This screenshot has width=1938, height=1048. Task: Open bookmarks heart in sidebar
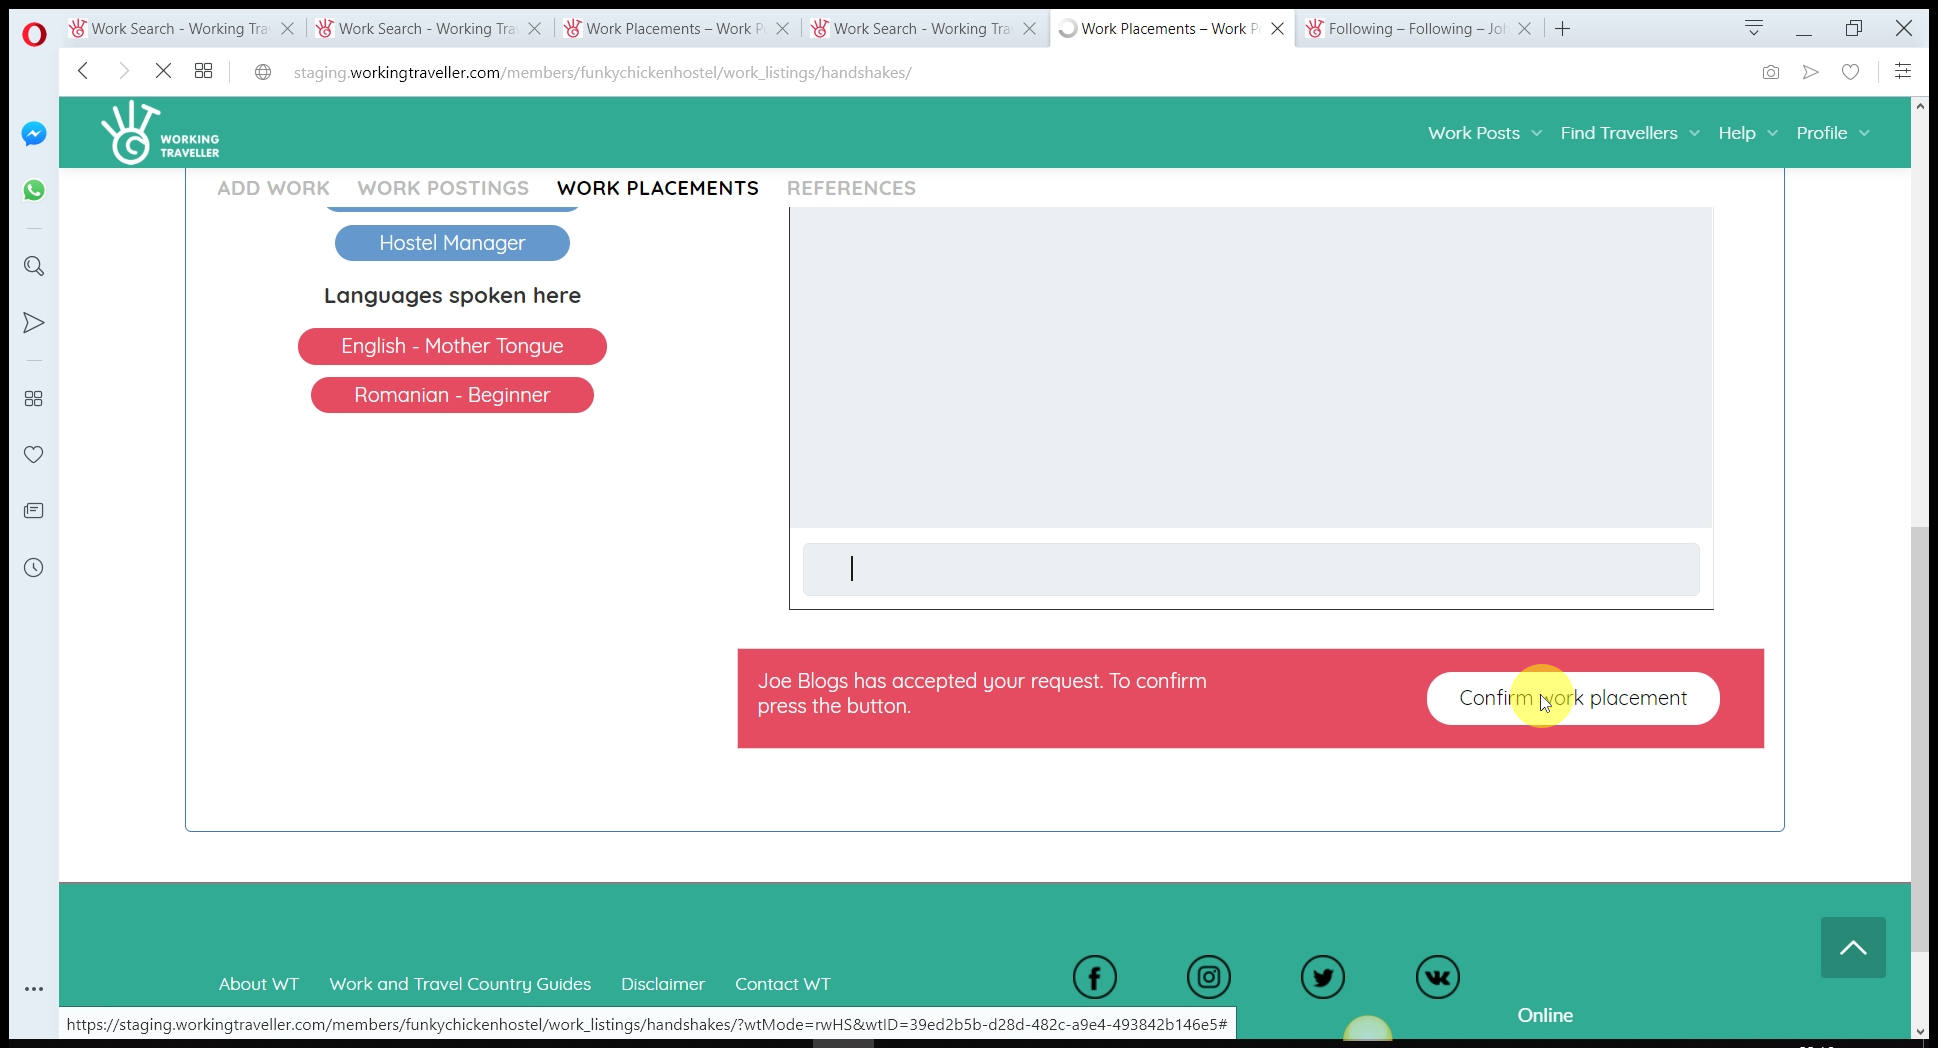(34, 455)
